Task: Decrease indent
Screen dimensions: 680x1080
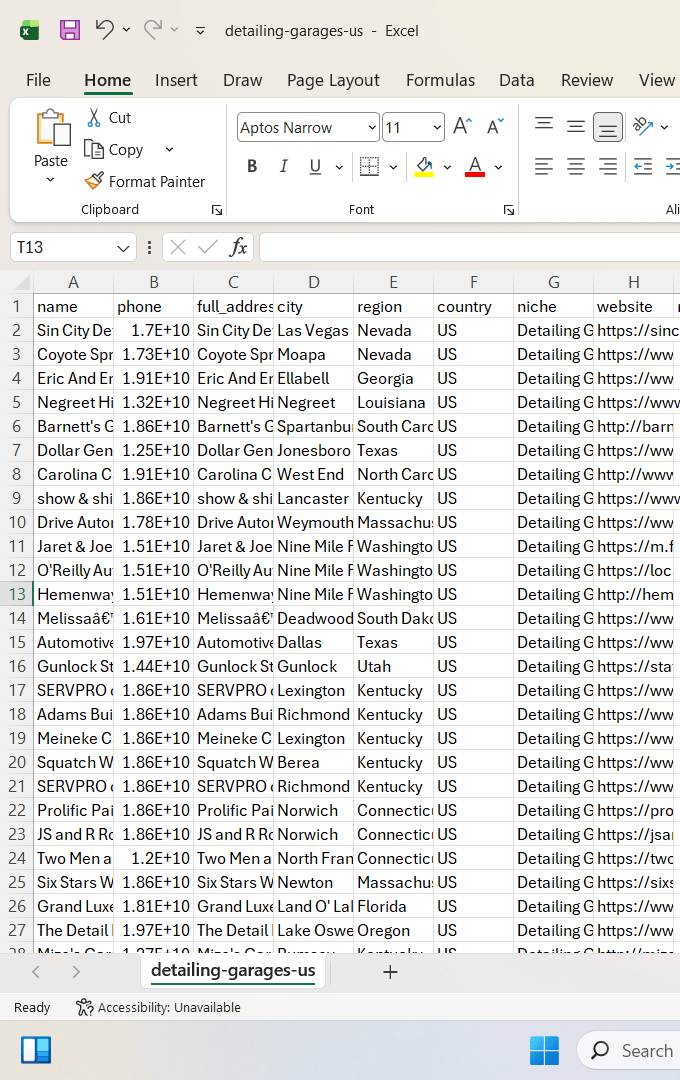Action: coord(643,166)
